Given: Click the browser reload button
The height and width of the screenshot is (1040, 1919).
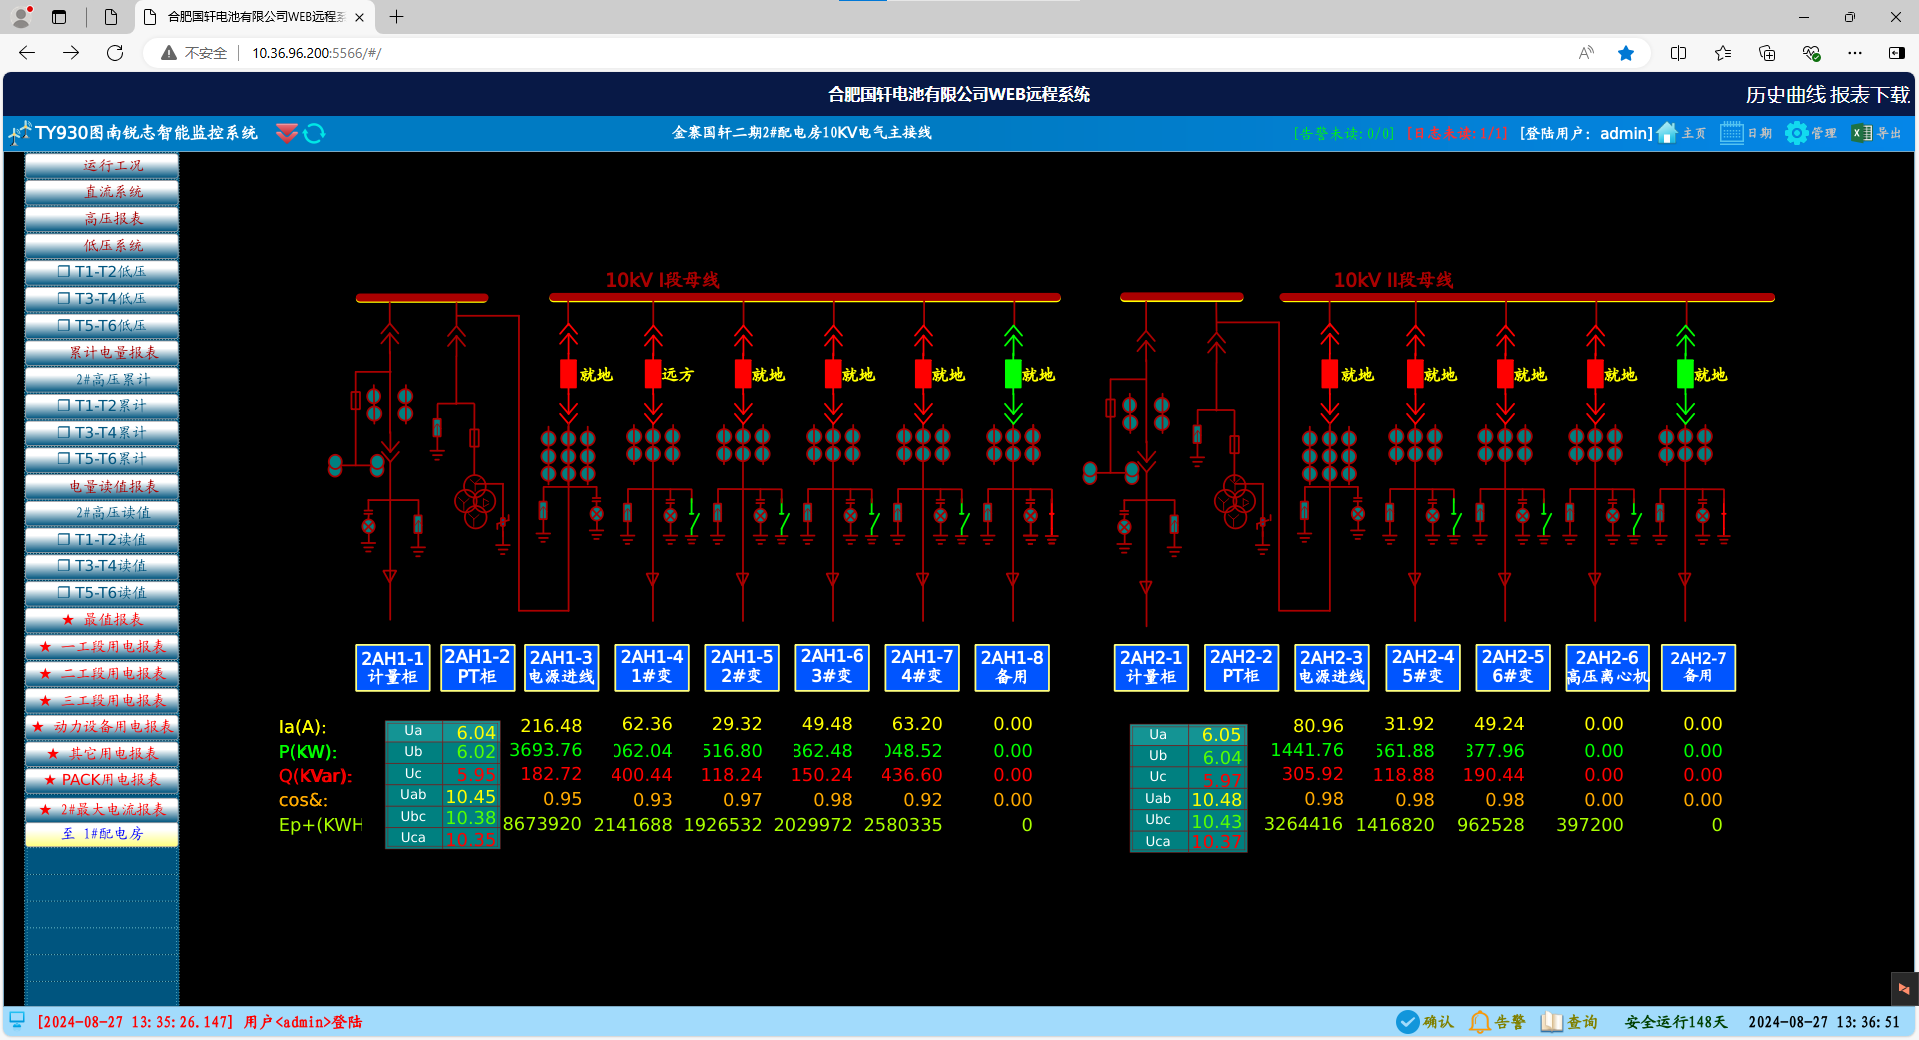Looking at the screenshot, I should [x=115, y=53].
